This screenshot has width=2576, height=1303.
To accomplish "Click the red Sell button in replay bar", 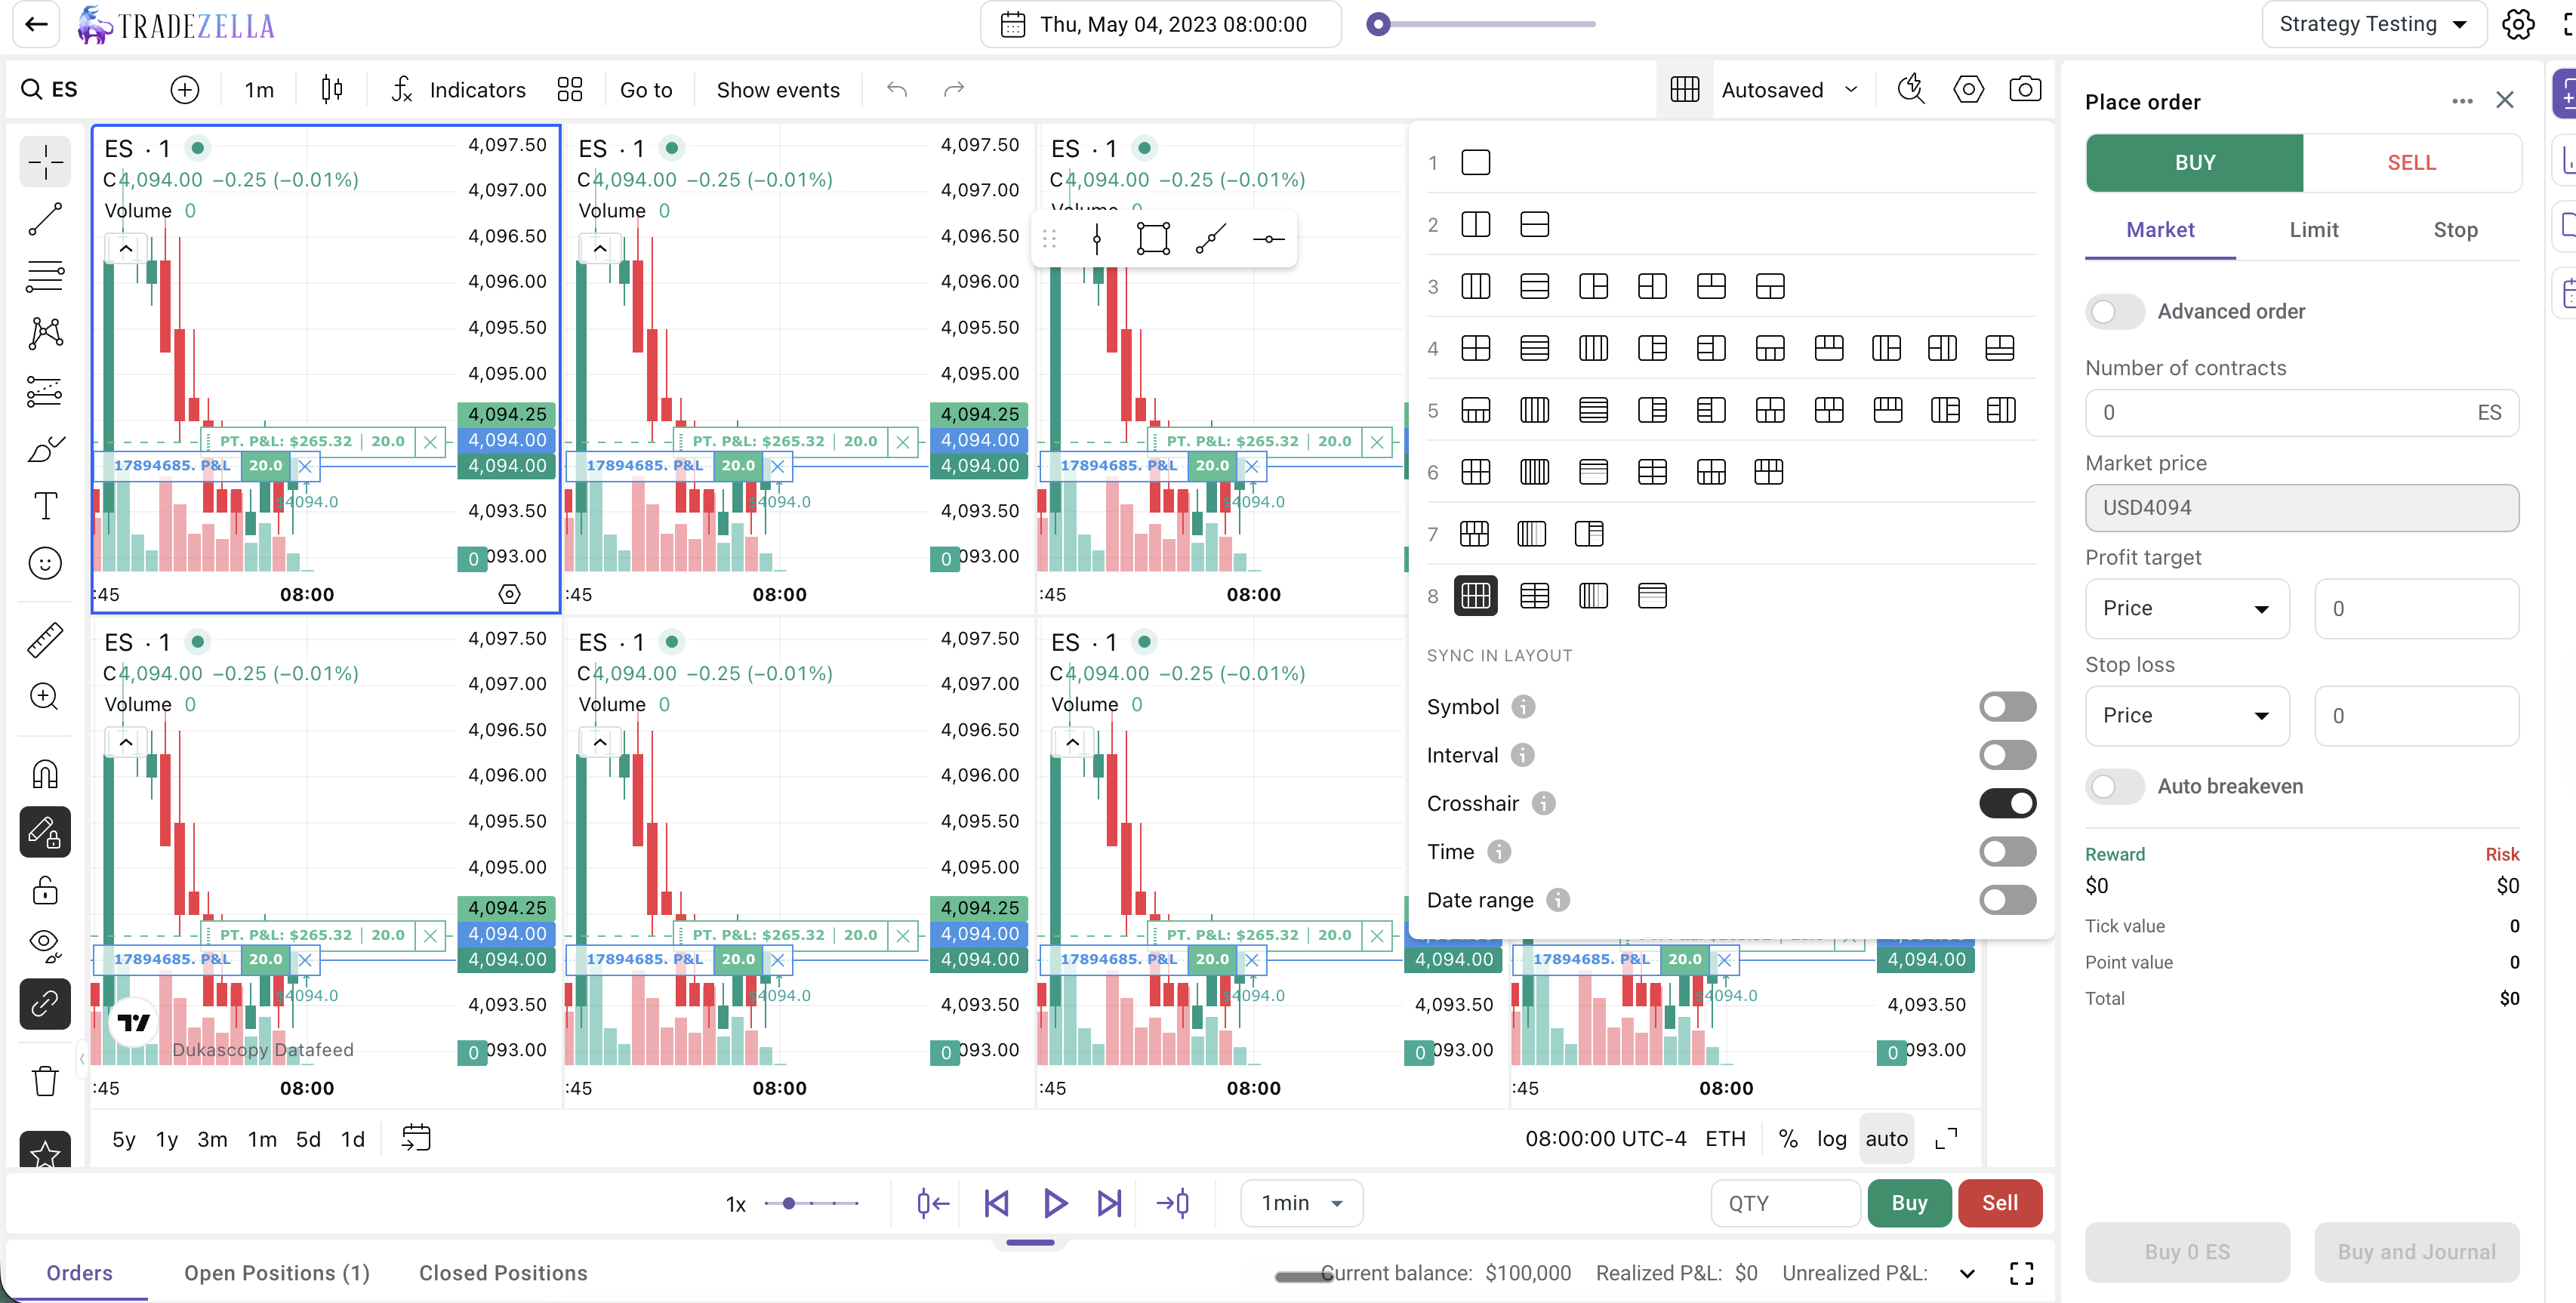I will [x=1999, y=1203].
